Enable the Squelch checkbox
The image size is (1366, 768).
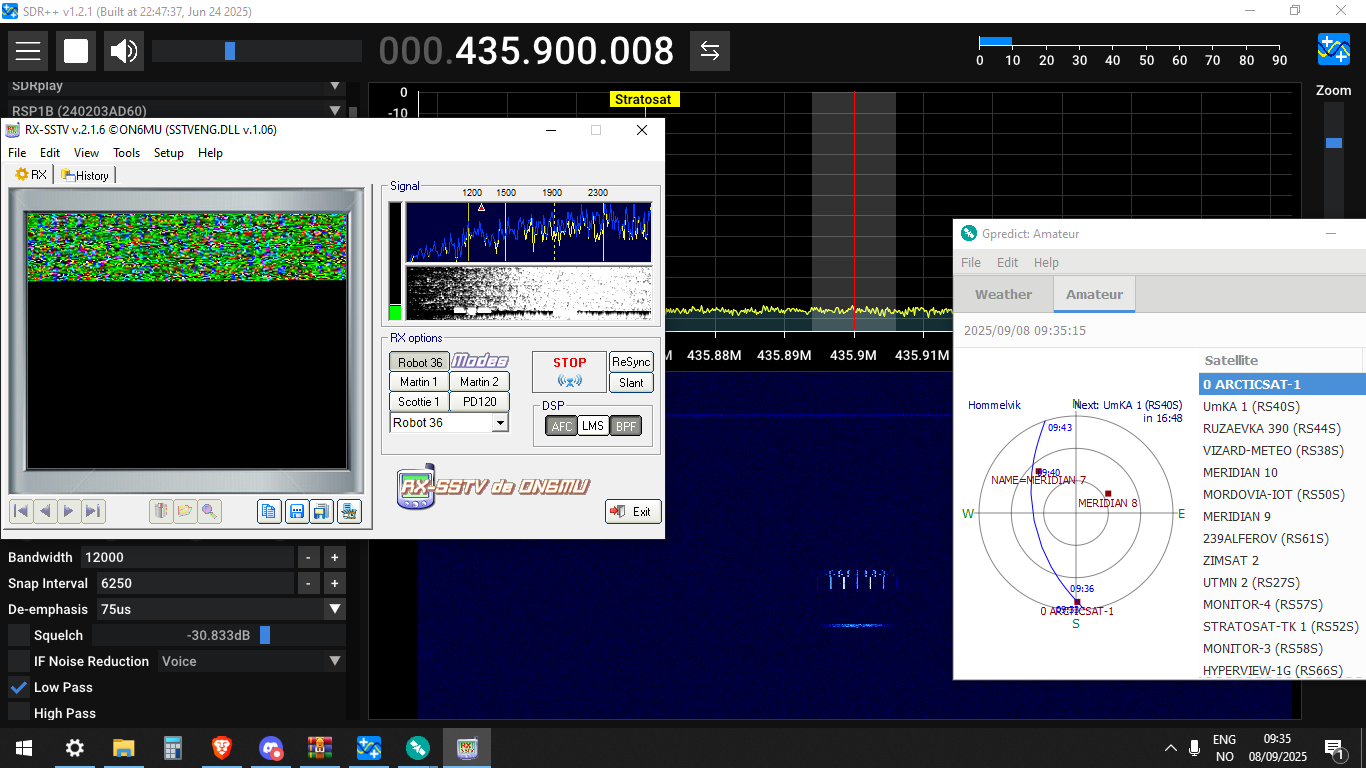point(19,635)
